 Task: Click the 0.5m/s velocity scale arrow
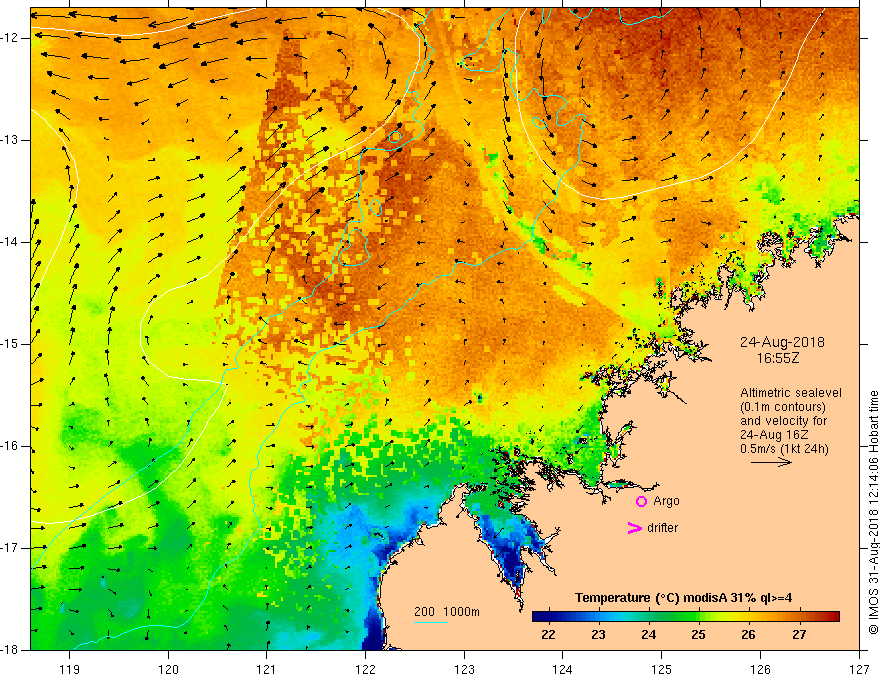[x=771, y=462]
